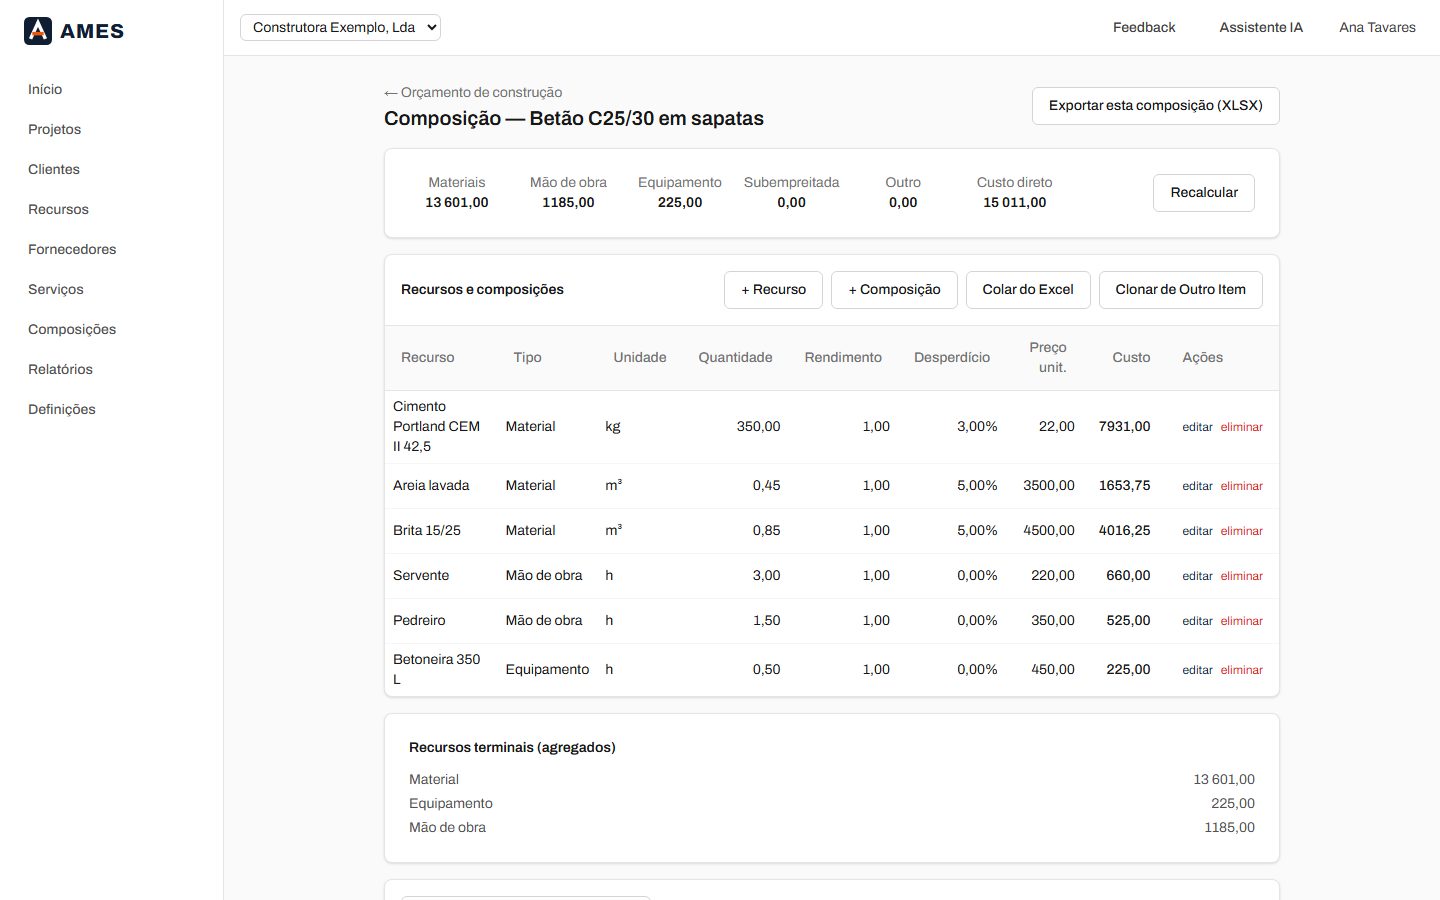Eliminate the Betoneira 350 L row
This screenshot has width=1440, height=900.
click(x=1241, y=670)
